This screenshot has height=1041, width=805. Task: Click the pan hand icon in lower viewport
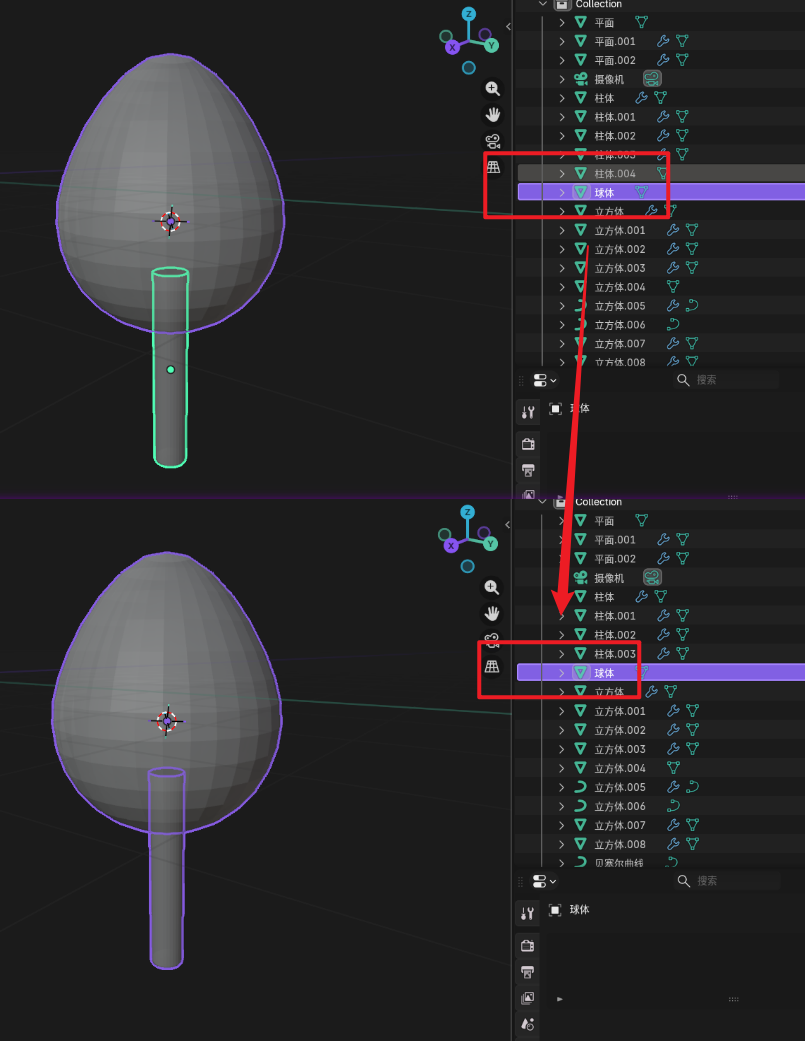coord(492,613)
